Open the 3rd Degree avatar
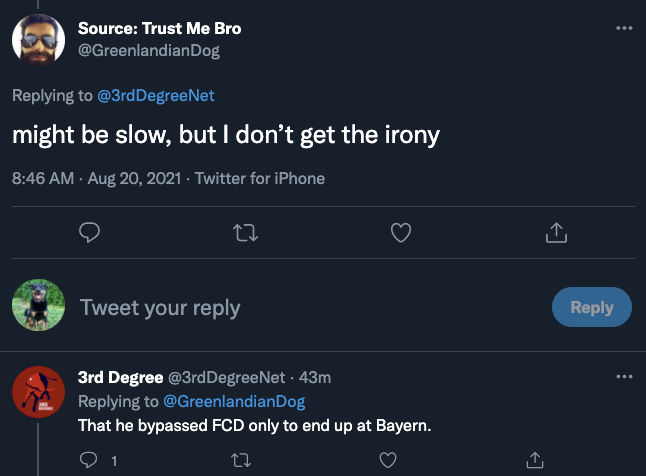 click(x=38, y=393)
